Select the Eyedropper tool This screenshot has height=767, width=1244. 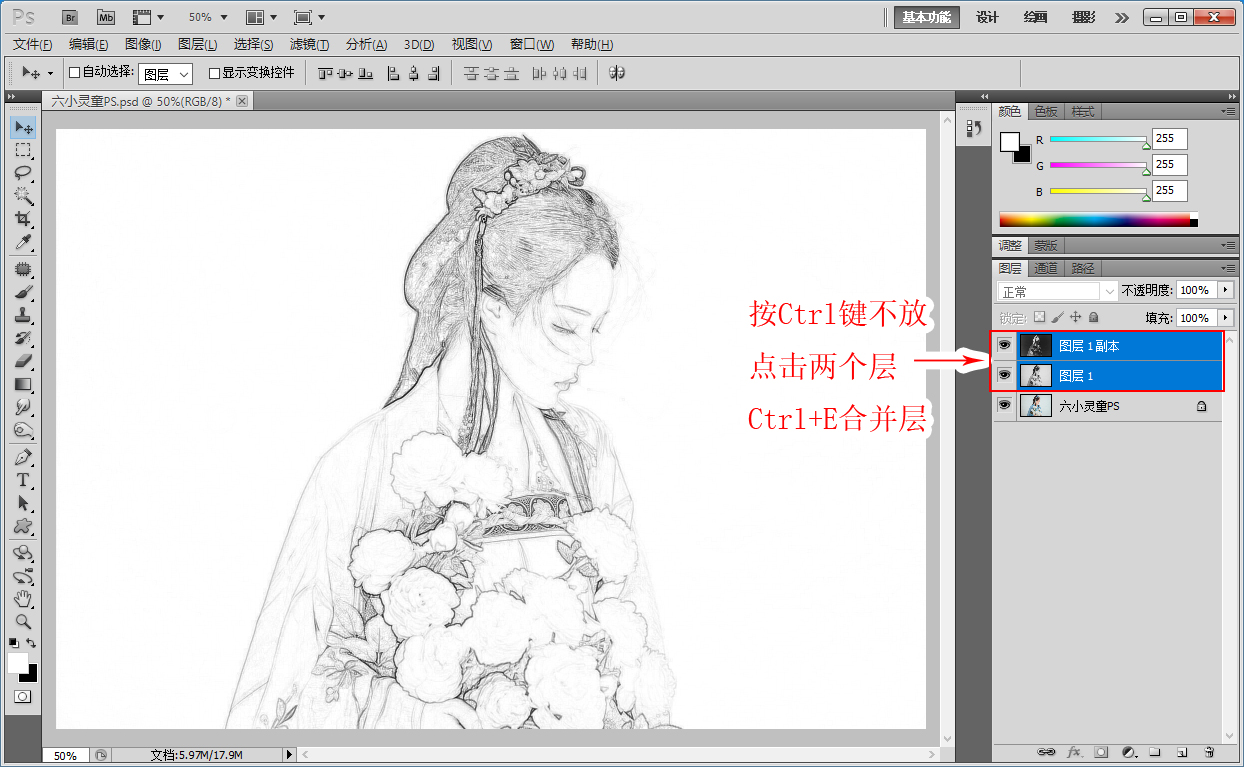click(x=23, y=243)
